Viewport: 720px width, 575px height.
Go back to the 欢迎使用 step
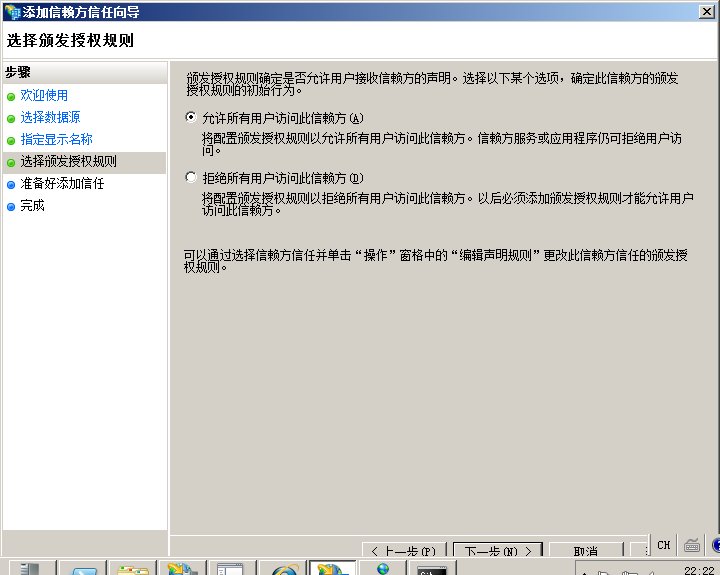tap(44, 95)
